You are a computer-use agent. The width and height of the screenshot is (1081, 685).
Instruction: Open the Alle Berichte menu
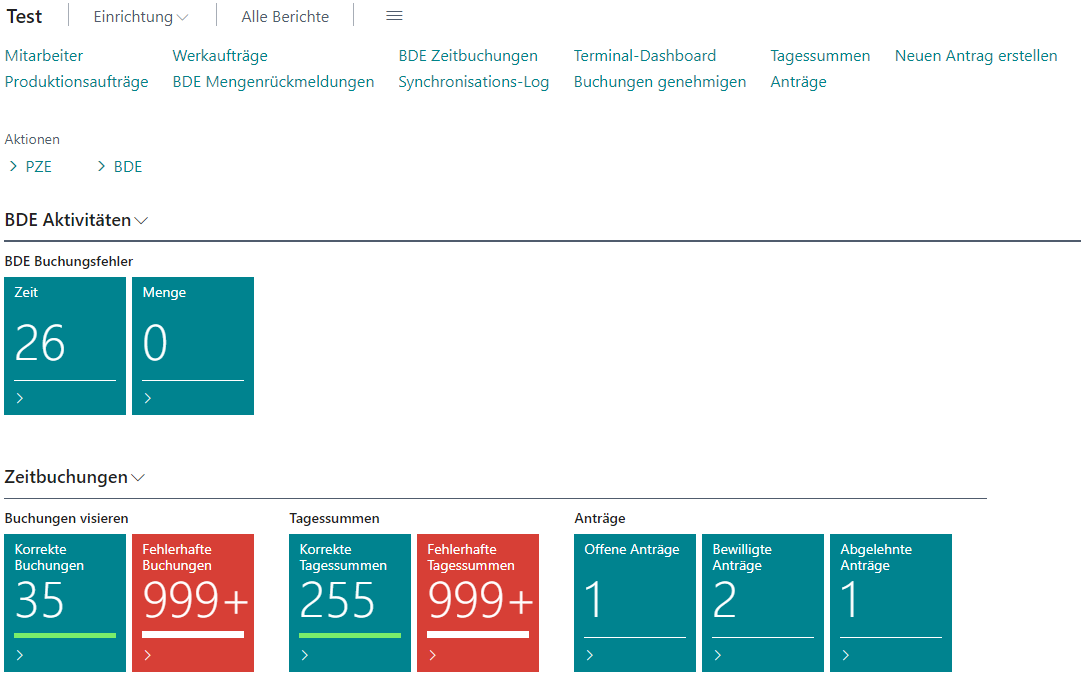tap(285, 17)
